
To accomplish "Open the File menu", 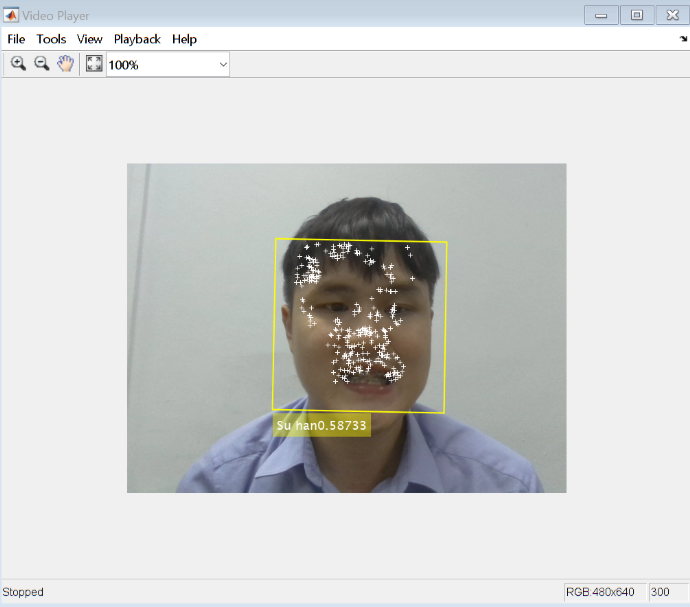I will pos(16,39).
